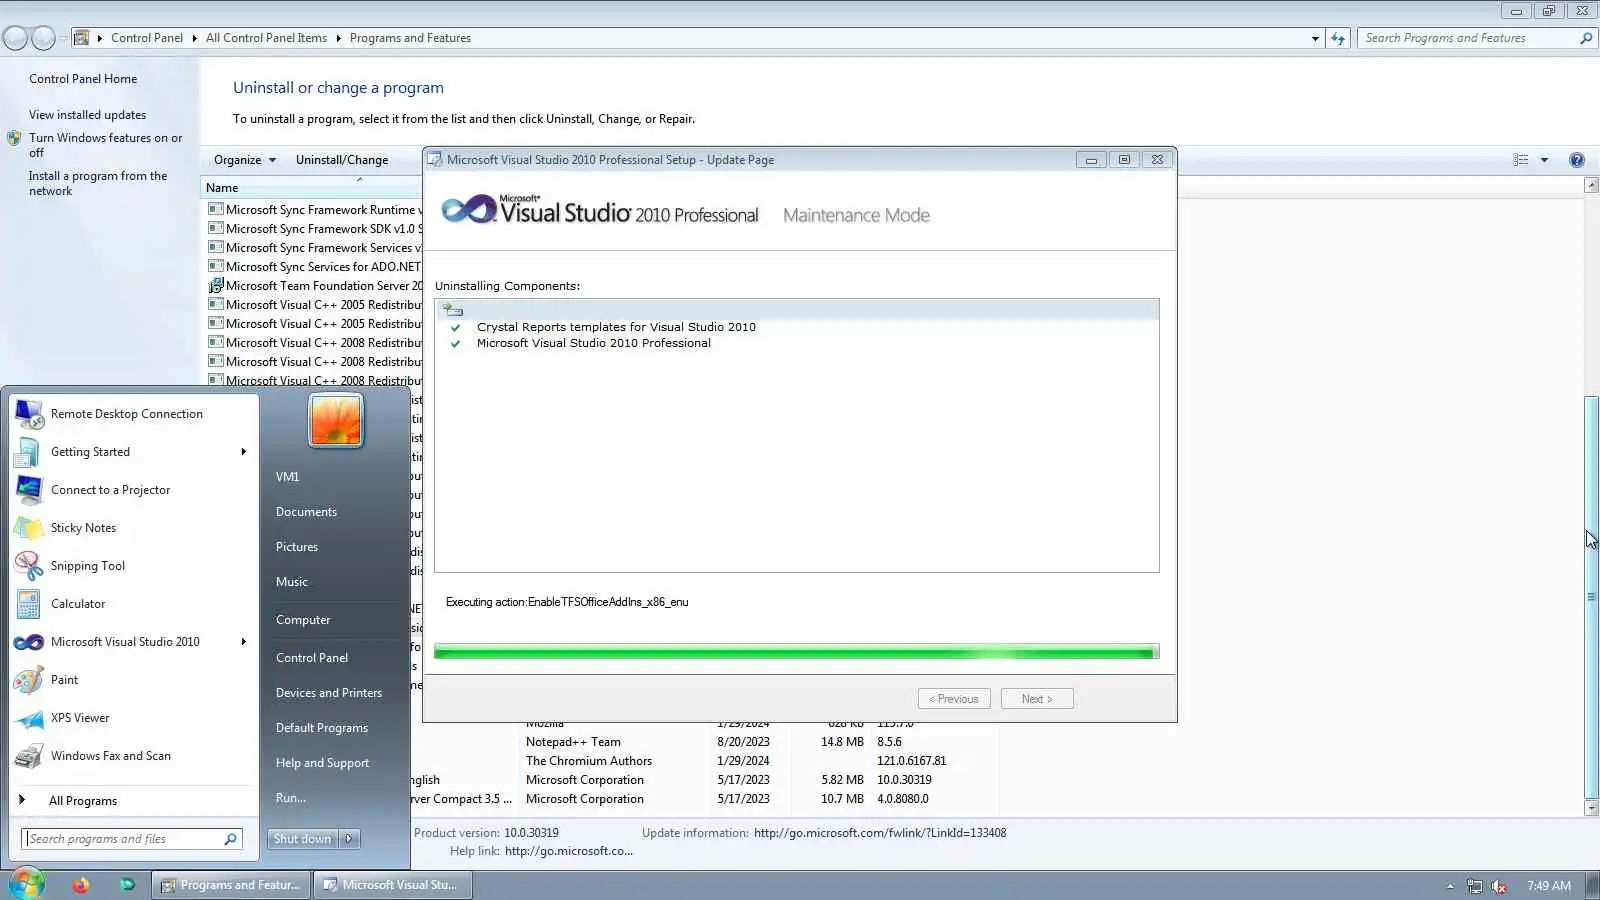Open Programs and Features help icon

point(1577,160)
